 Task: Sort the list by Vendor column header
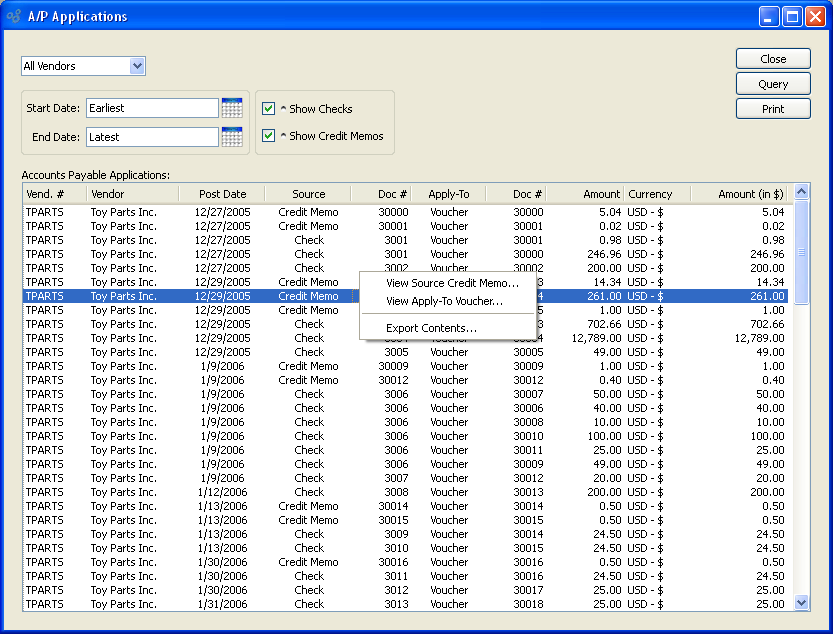point(132,194)
